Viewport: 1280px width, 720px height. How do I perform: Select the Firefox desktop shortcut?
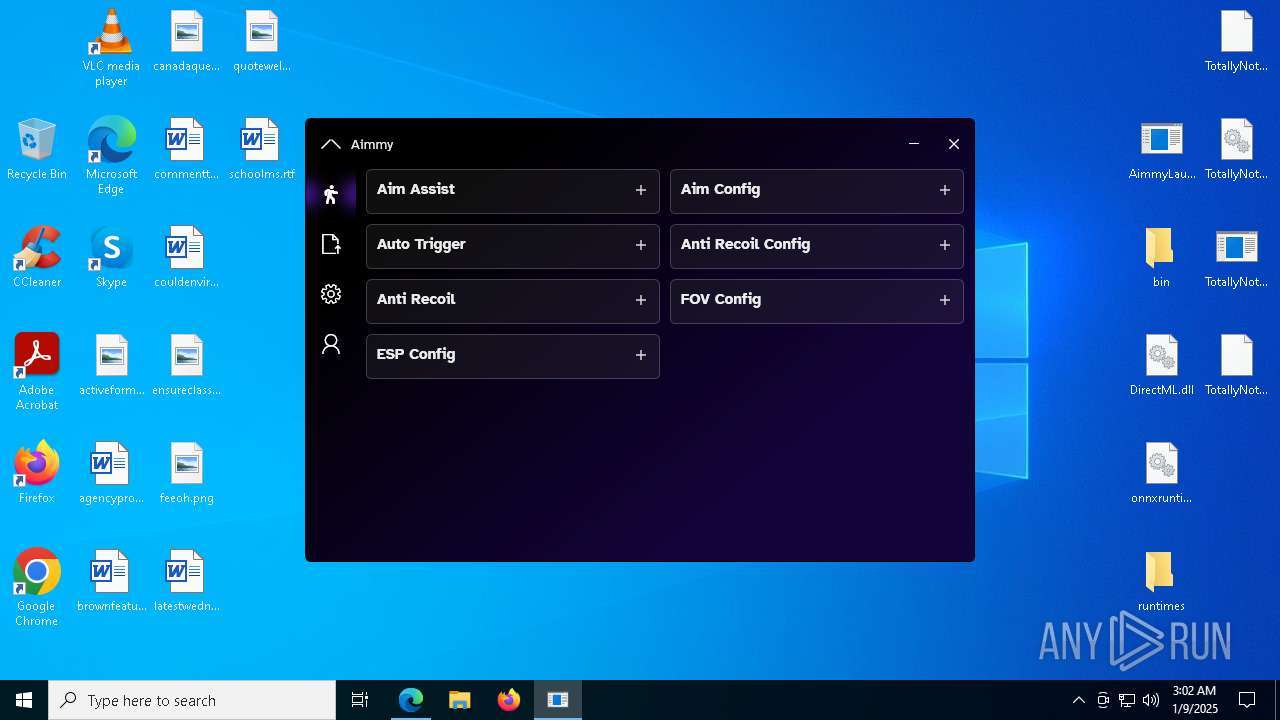pyautogui.click(x=37, y=472)
